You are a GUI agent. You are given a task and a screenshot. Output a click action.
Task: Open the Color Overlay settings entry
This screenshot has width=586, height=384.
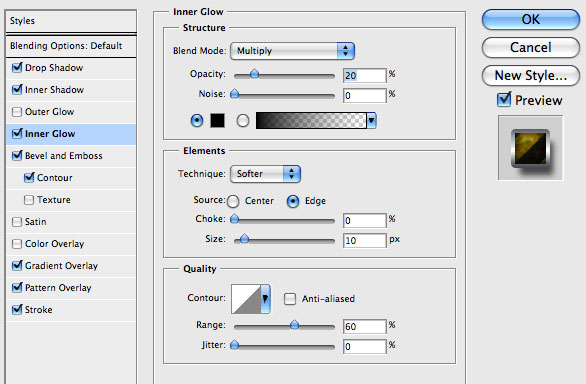click(x=54, y=244)
